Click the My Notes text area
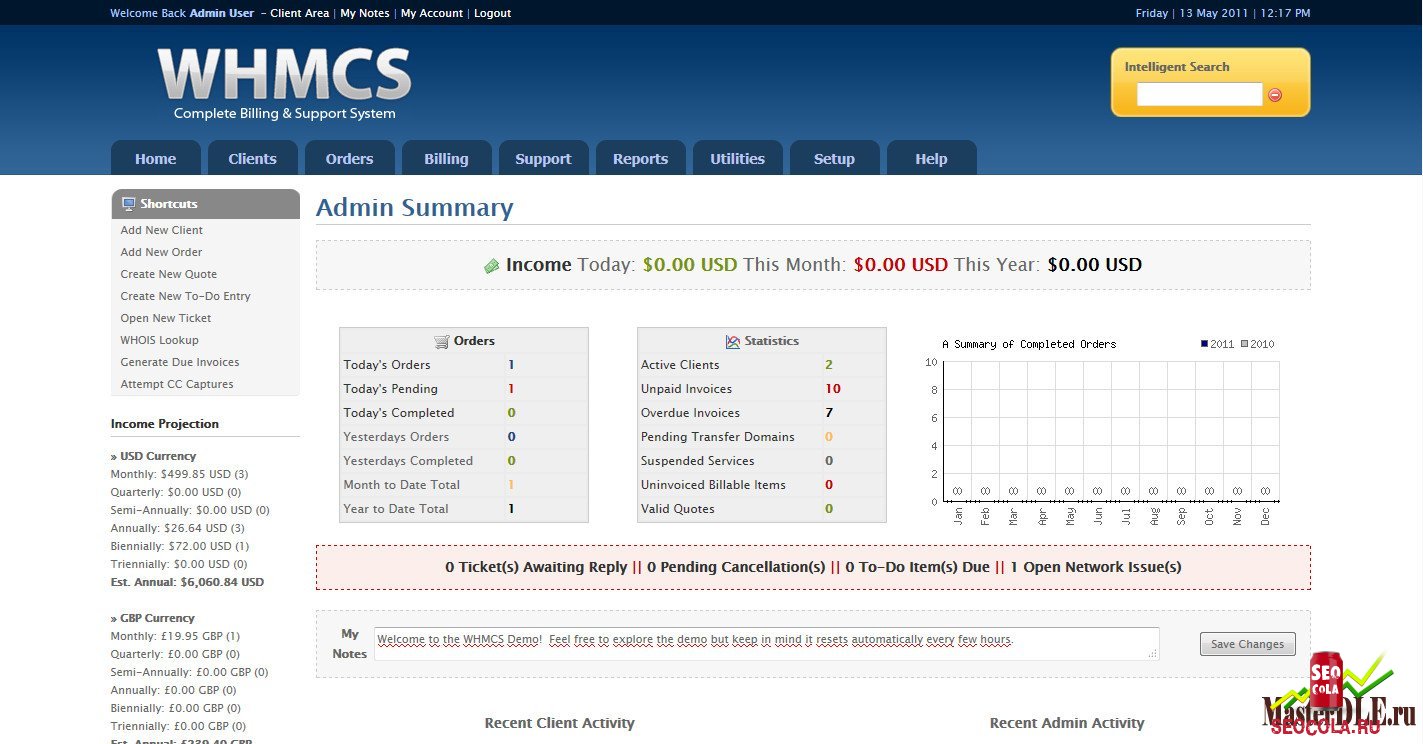This screenshot has height=744, width=1423. [x=766, y=643]
